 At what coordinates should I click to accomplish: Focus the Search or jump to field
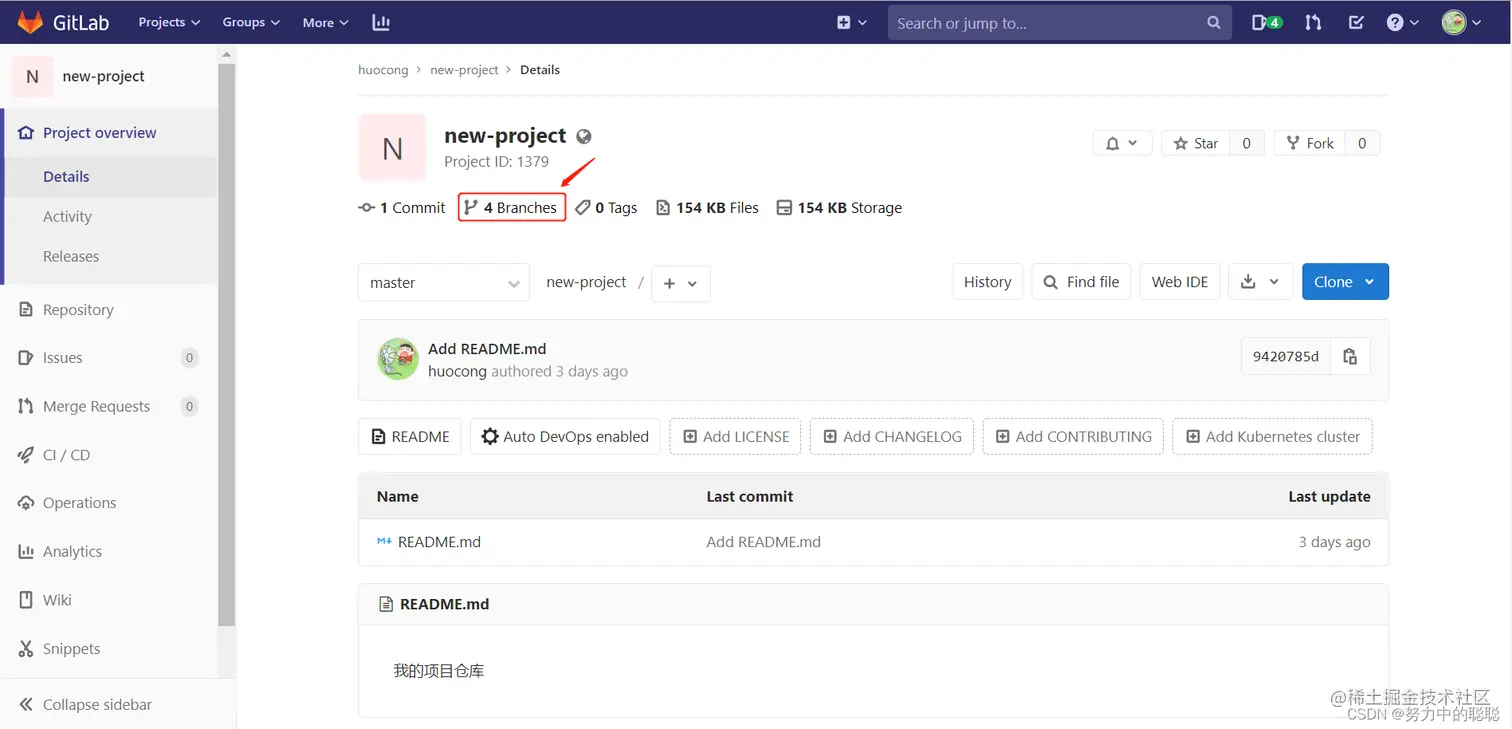tap(1058, 22)
